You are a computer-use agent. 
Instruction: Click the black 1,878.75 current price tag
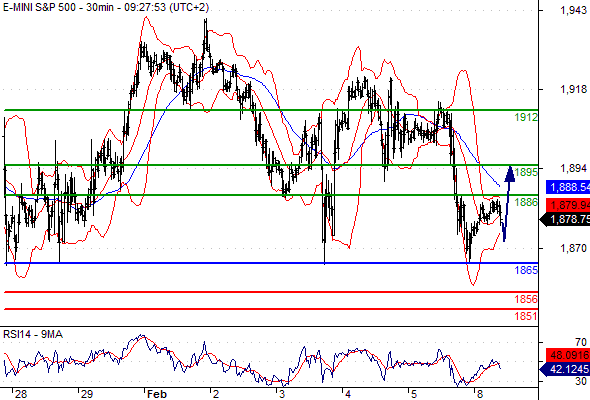566,219
